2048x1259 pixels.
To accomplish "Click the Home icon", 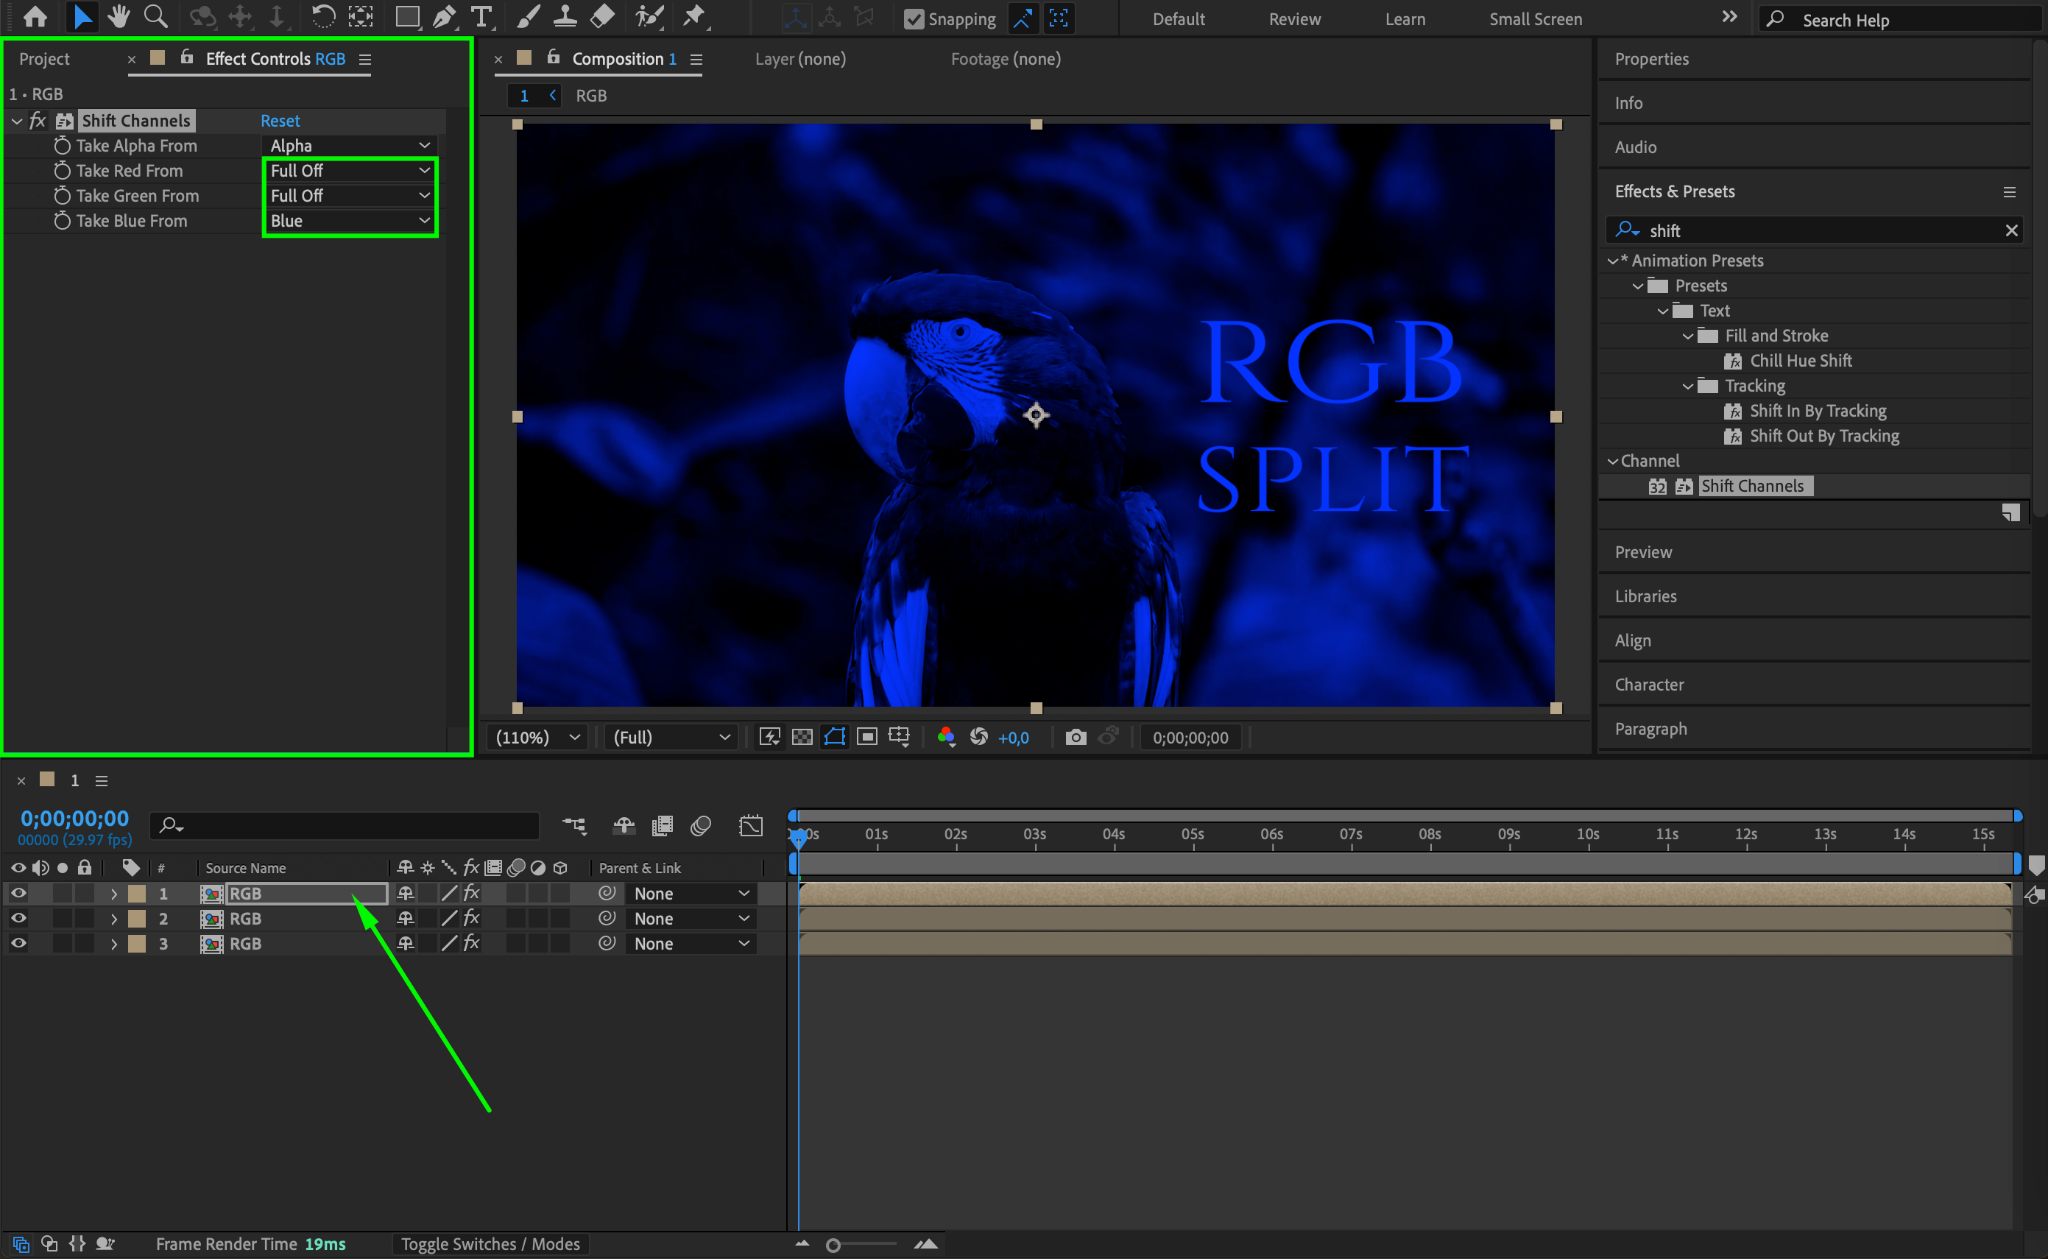I will tap(35, 16).
